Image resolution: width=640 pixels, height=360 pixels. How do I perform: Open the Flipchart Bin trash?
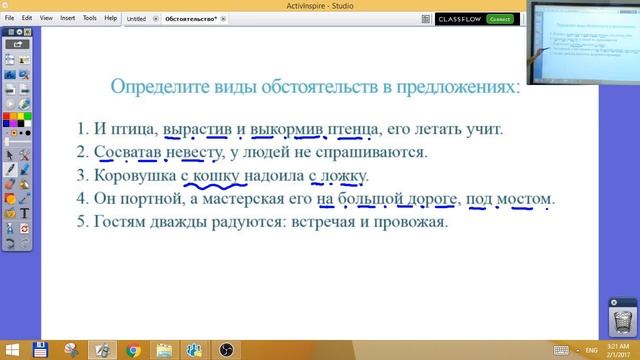pos(622,322)
